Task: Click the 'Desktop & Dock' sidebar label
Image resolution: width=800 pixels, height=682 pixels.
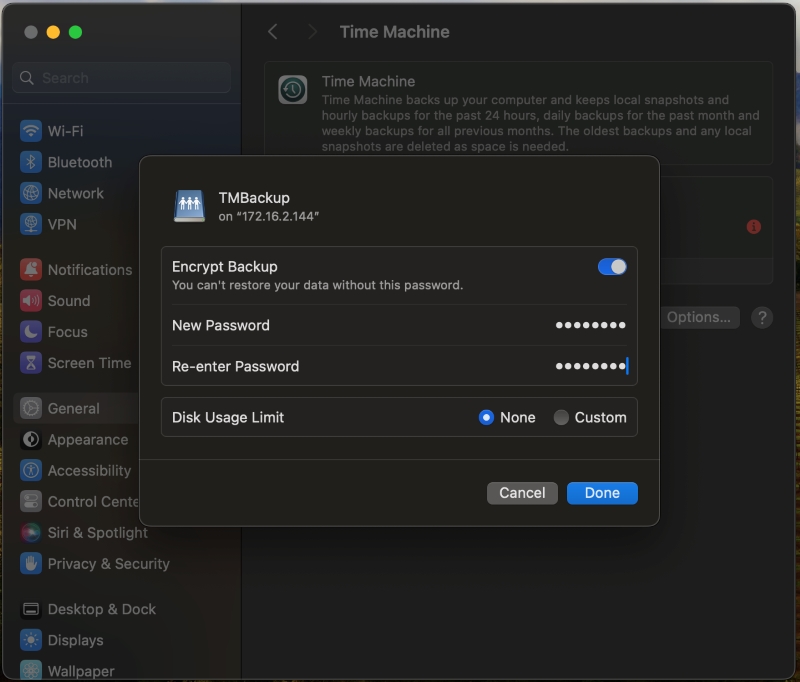Action: 102,609
